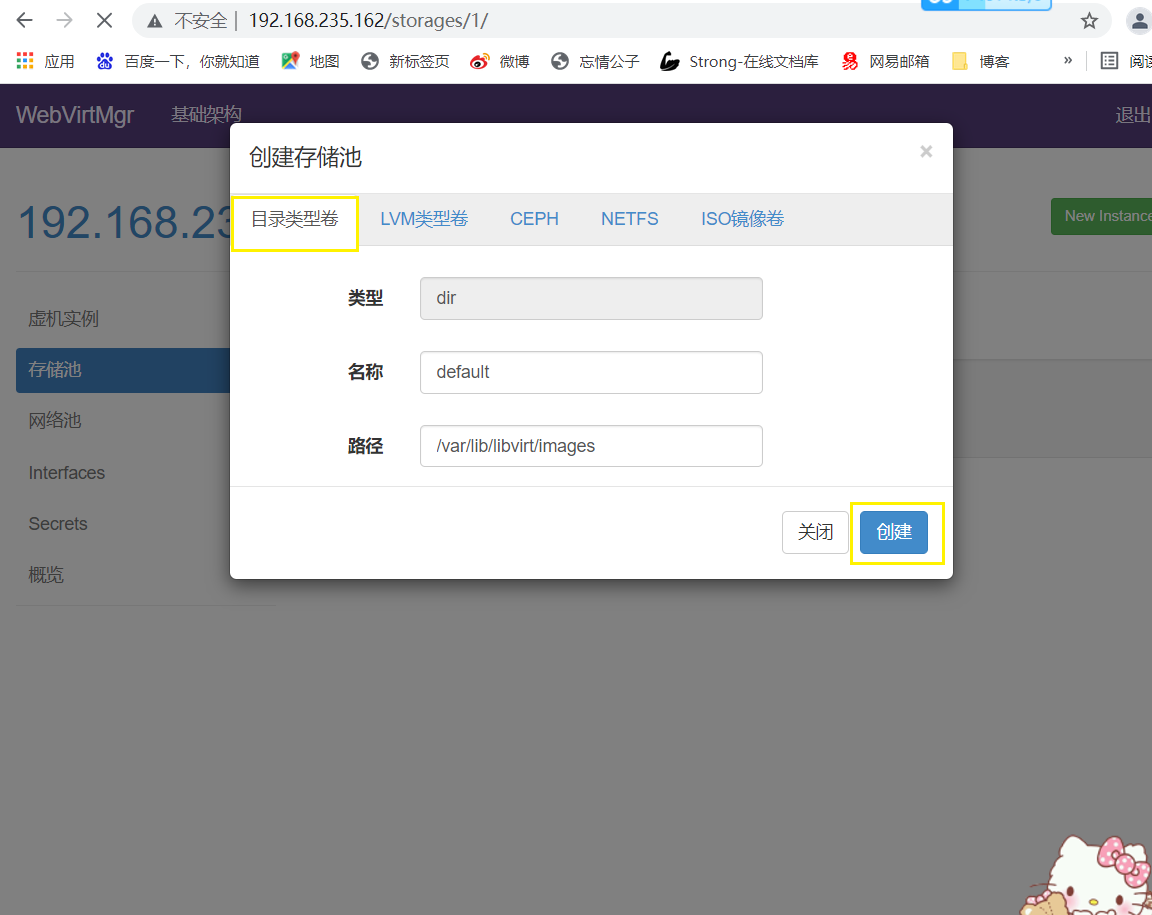This screenshot has width=1152, height=915.
Task: Open the 应用 apps shortcut
Action: pos(45,61)
